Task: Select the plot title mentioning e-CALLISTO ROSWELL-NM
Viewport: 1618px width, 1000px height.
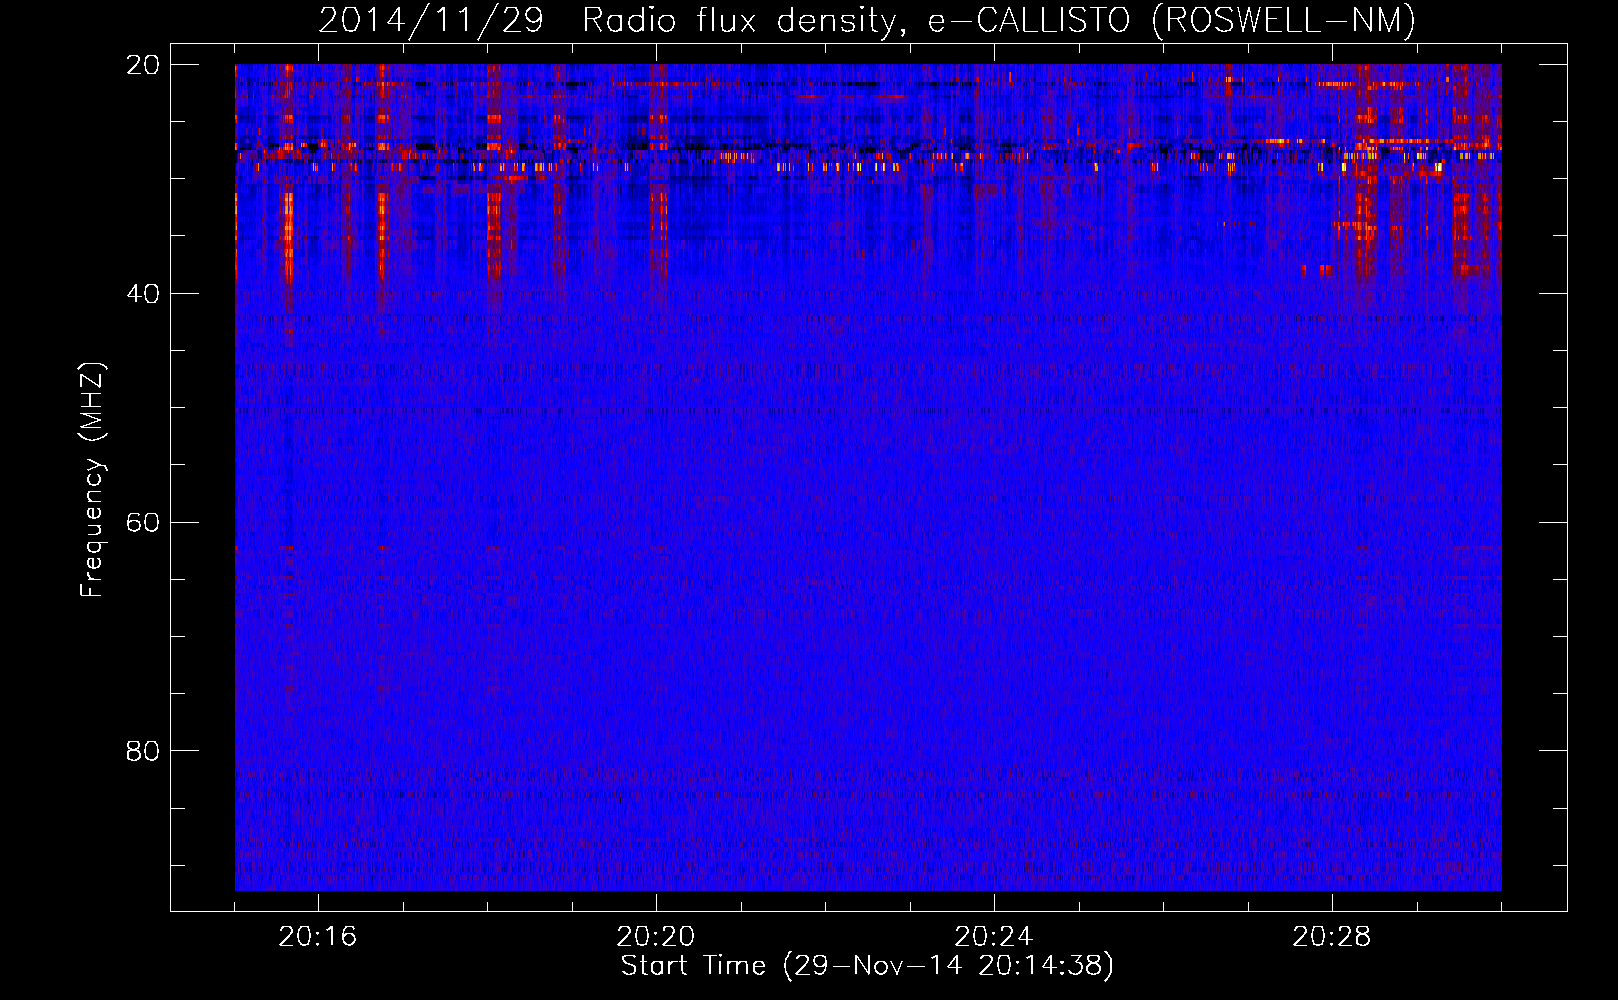Action: [x=867, y=20]
